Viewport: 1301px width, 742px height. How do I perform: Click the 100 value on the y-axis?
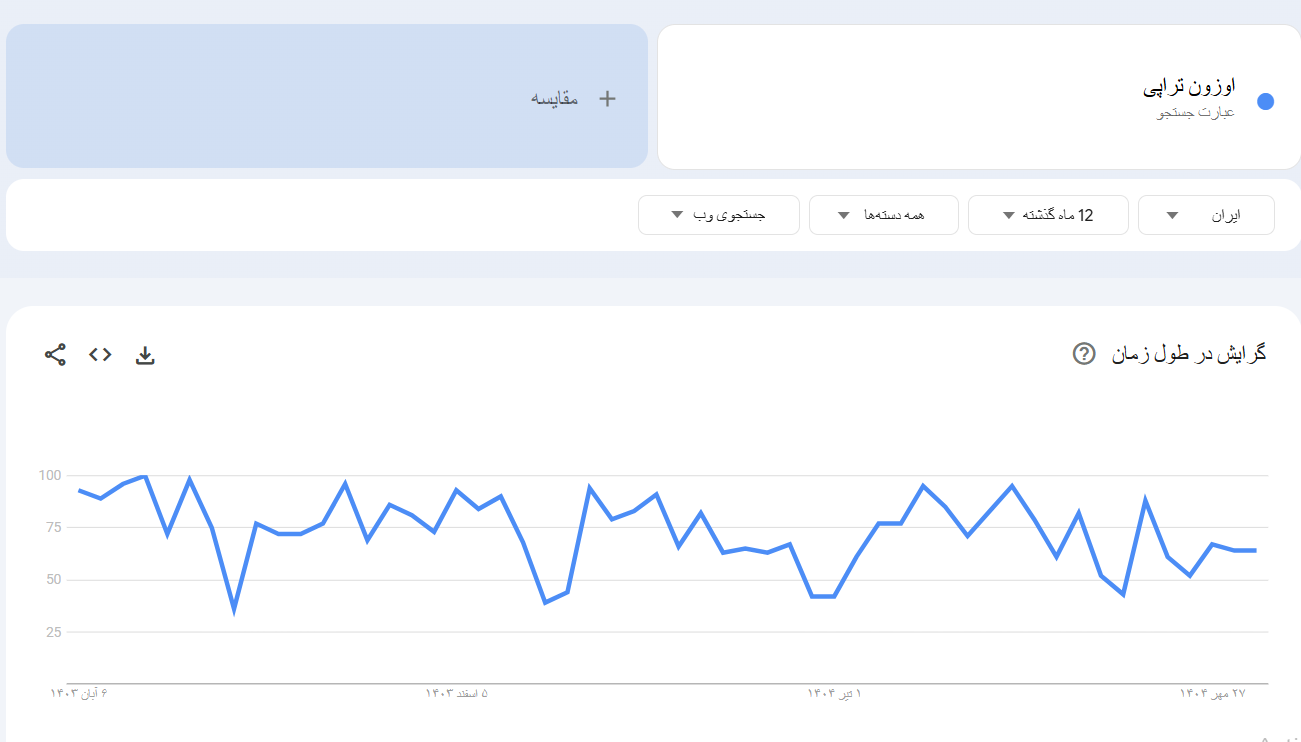tap(50, 475)
